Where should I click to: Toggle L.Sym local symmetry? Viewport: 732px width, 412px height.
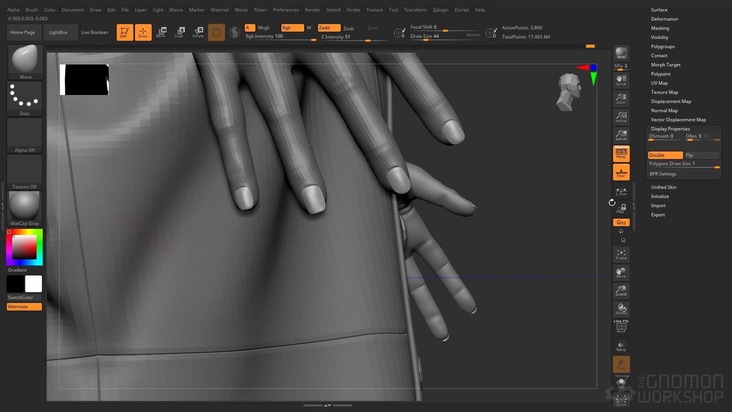tap(621, 192)
